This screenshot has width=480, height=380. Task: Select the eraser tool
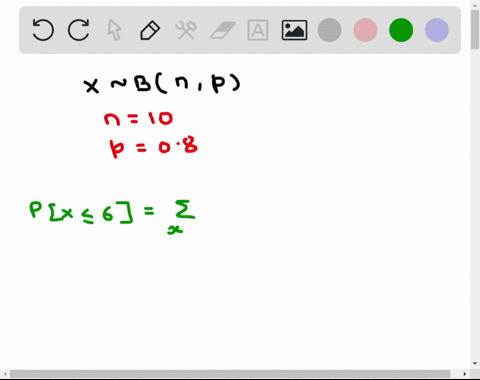point(223,30)
